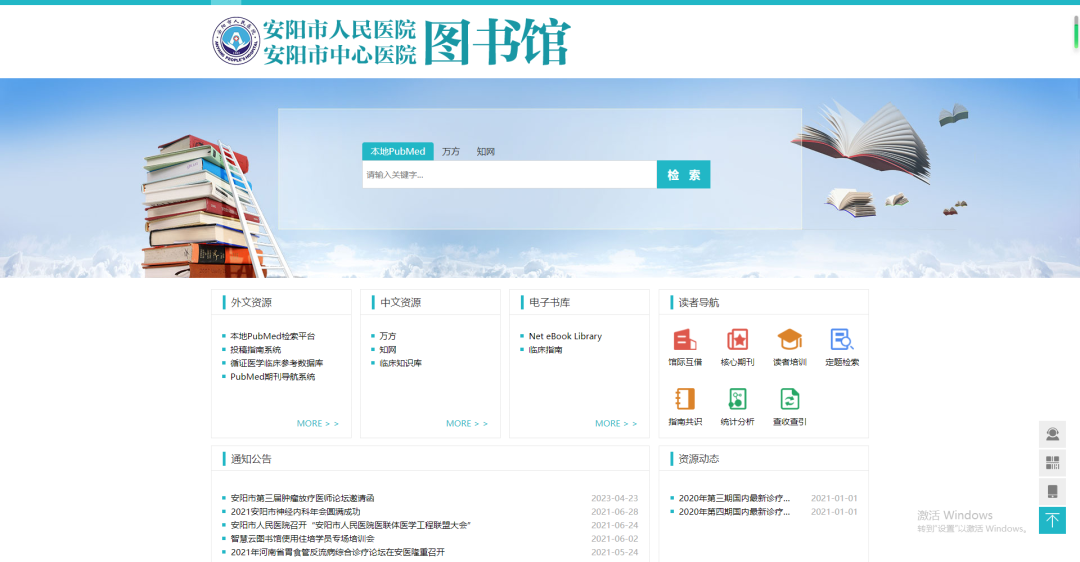This screenshot has width=1080, height=562.
Task: Click the 检索 search button
Action: point(683,175)
